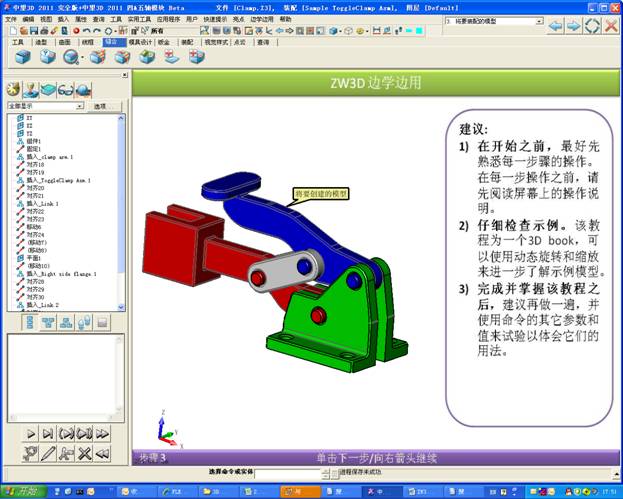The width and height of the screenshot is (623, 499).
Task: Click the New file icon in toolbar
Action: point(14,31)
